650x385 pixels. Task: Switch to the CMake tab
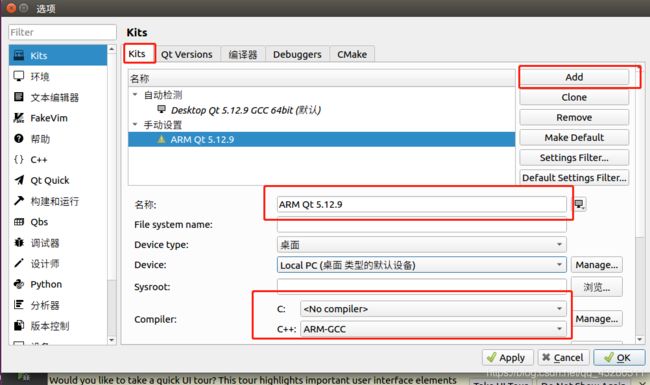[352, 54]
